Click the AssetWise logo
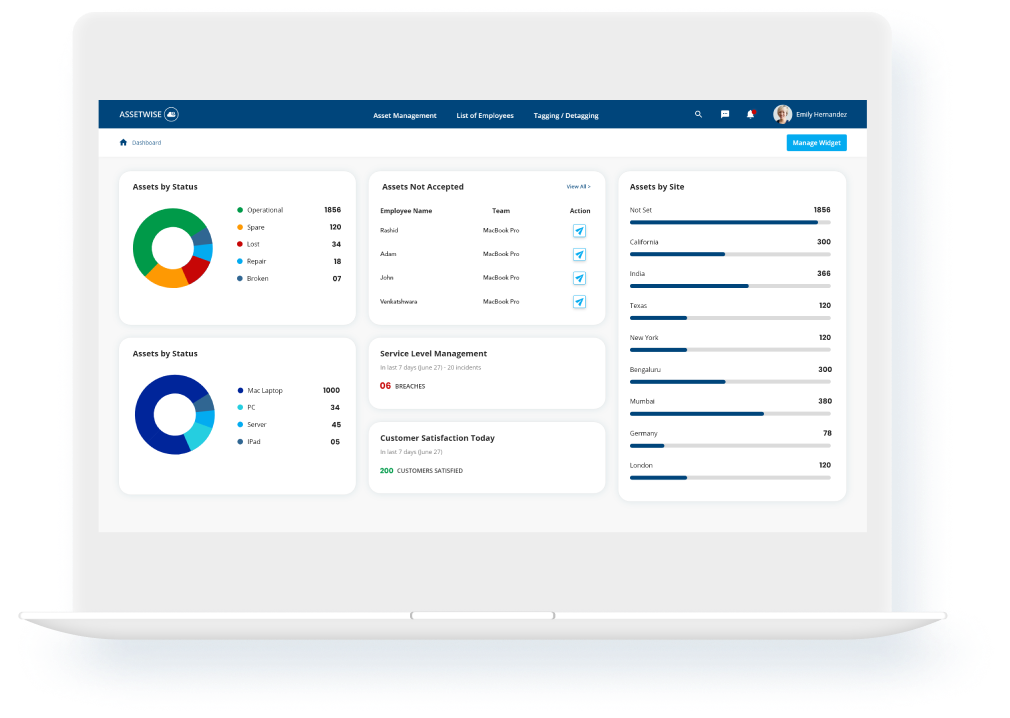 [148, 115]
